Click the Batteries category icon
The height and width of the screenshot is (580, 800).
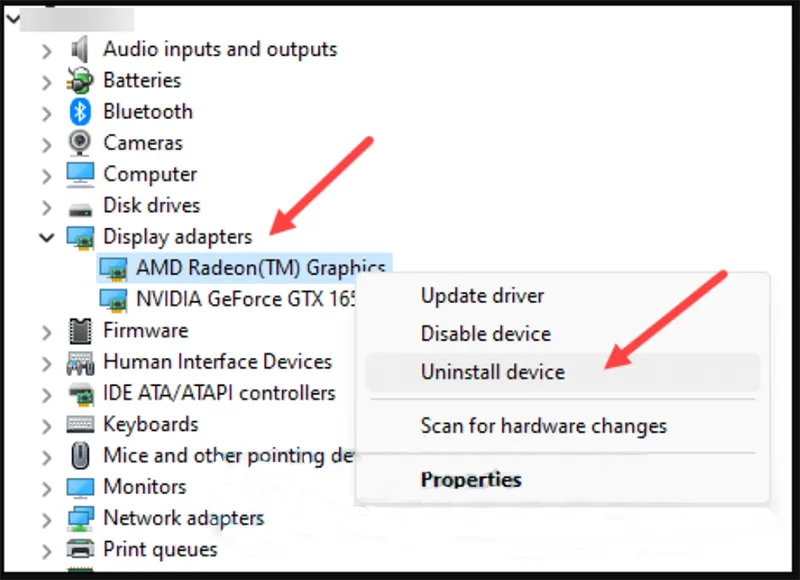tap(80, 80)
